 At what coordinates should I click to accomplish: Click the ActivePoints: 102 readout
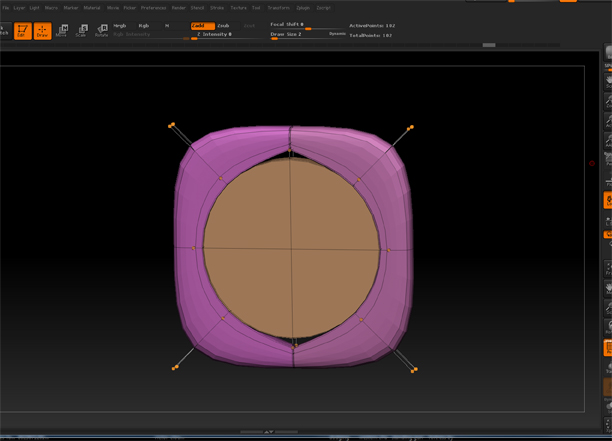point(372,26)
